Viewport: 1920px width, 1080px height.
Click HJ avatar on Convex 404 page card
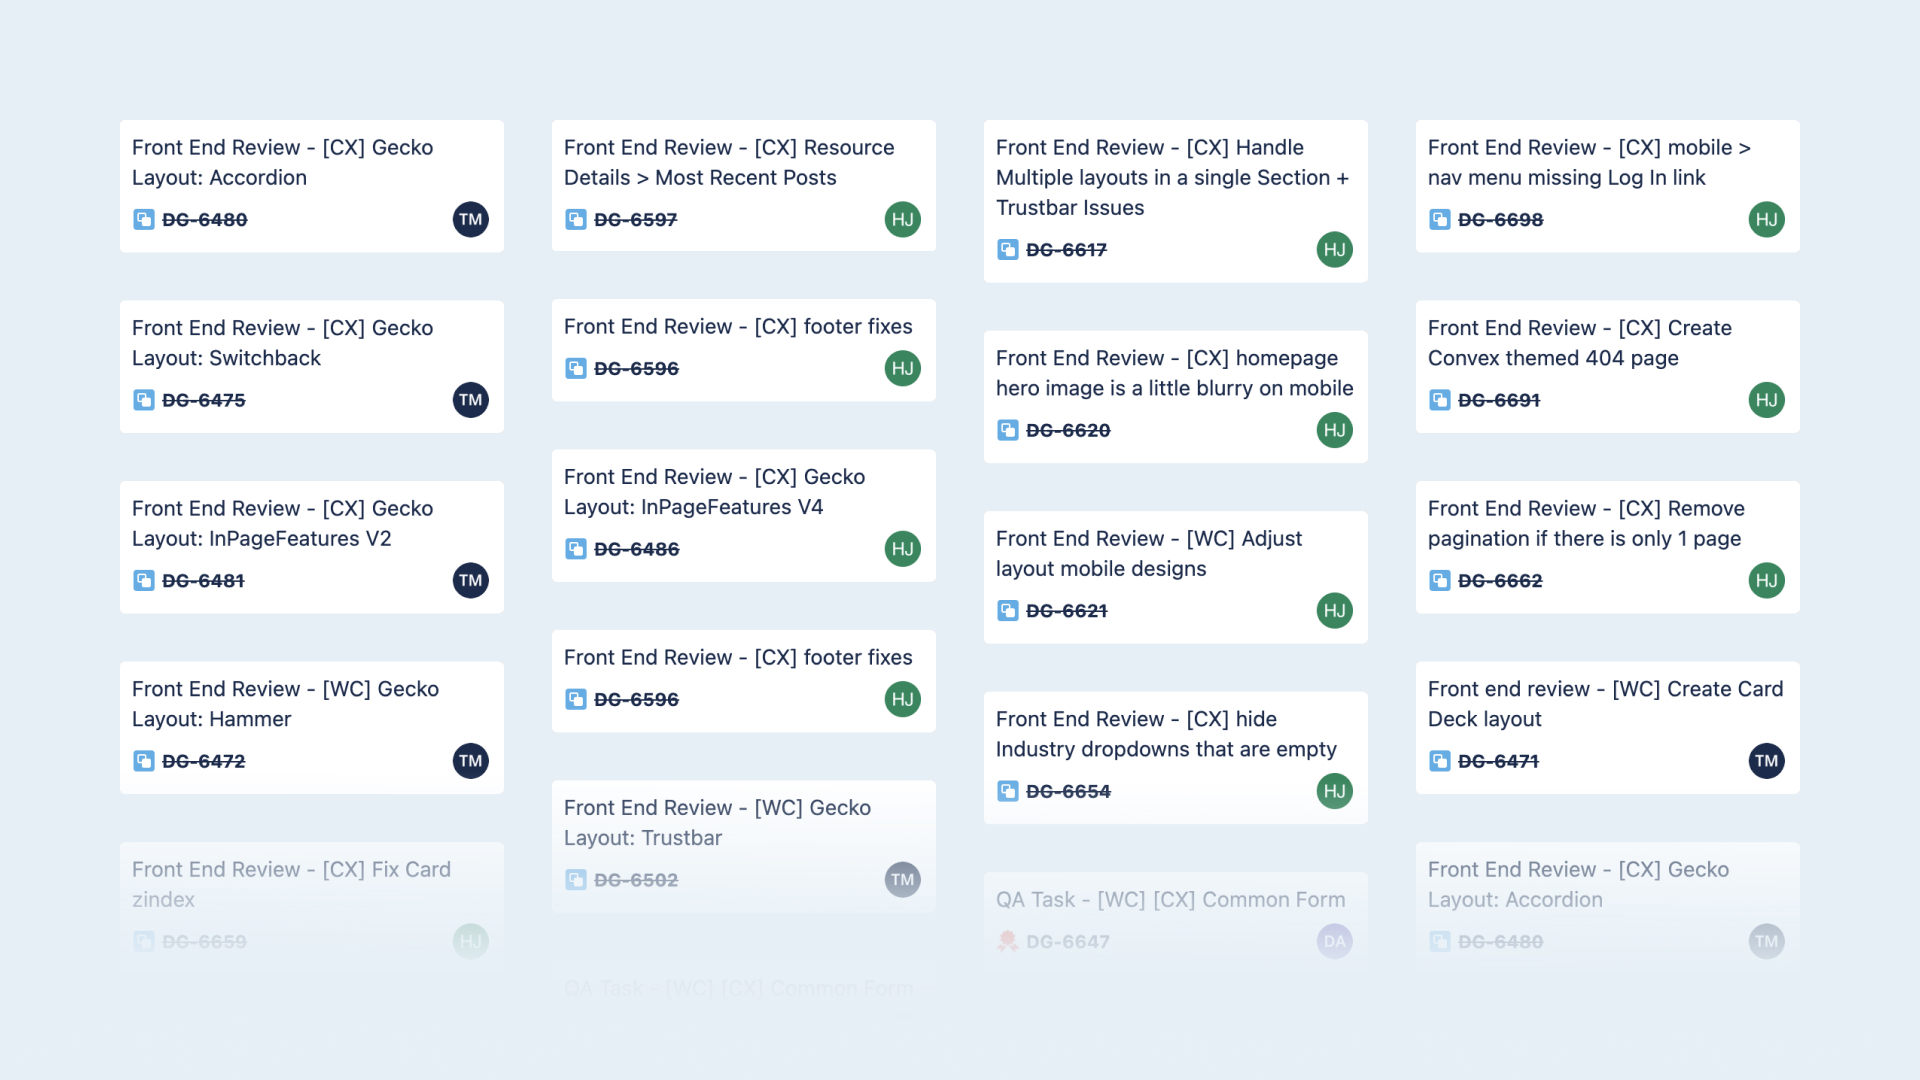click(1766, 400)
